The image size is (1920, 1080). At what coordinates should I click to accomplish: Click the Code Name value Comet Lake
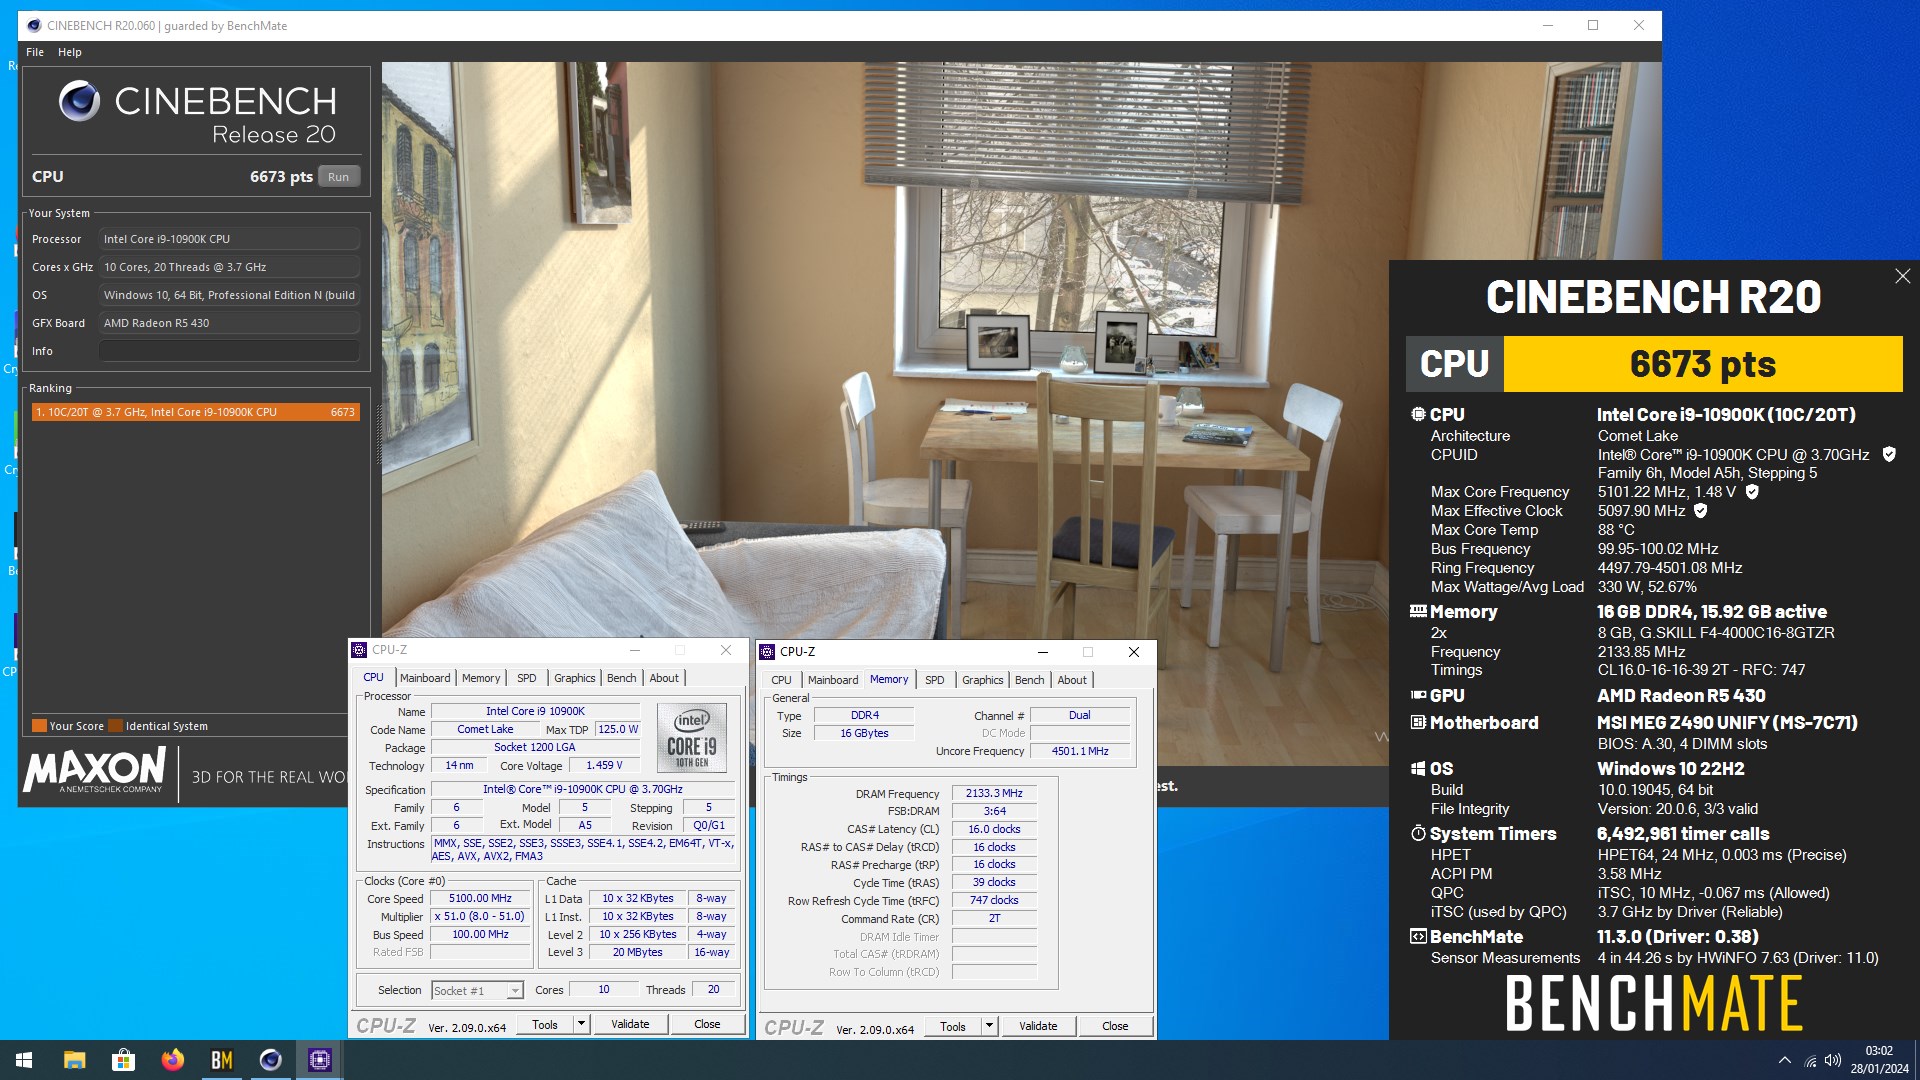485,730
